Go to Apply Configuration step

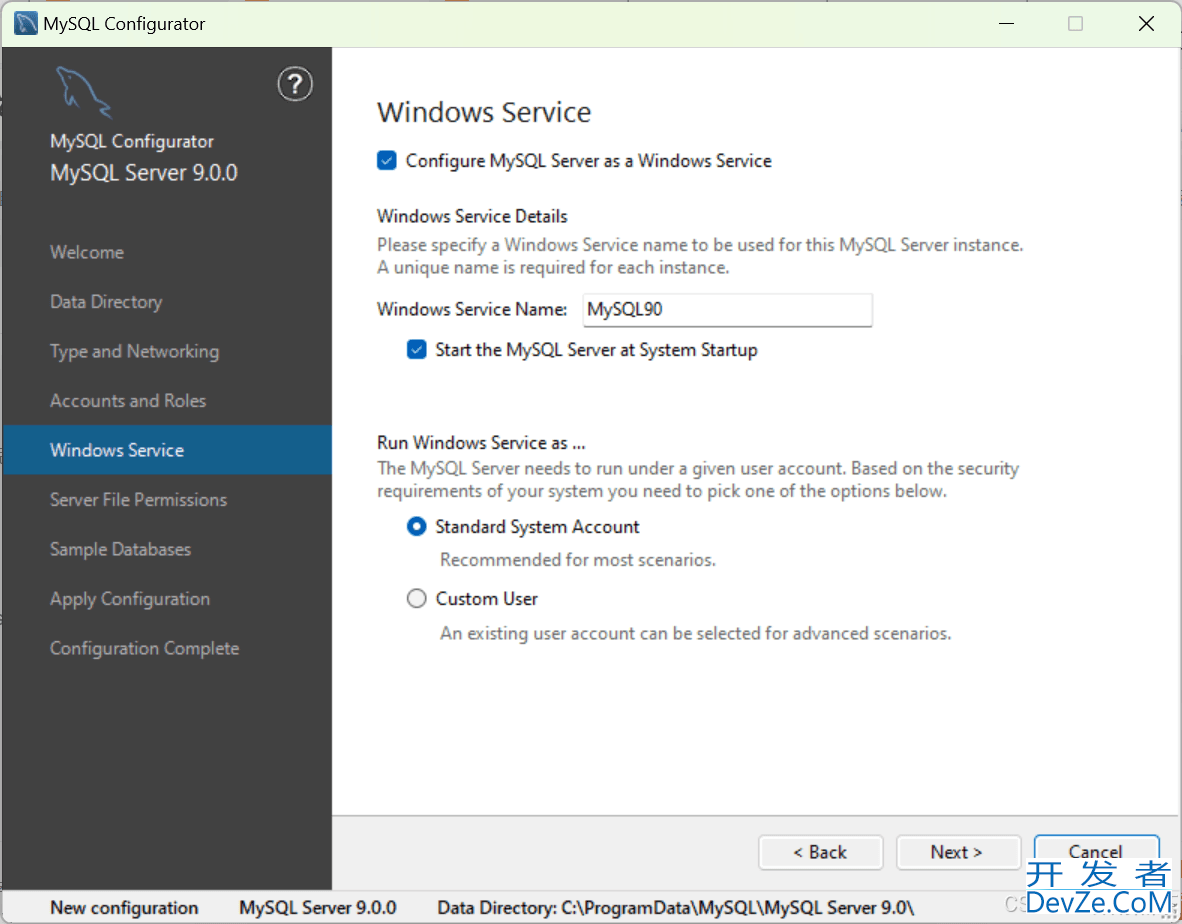pos(130,599)
